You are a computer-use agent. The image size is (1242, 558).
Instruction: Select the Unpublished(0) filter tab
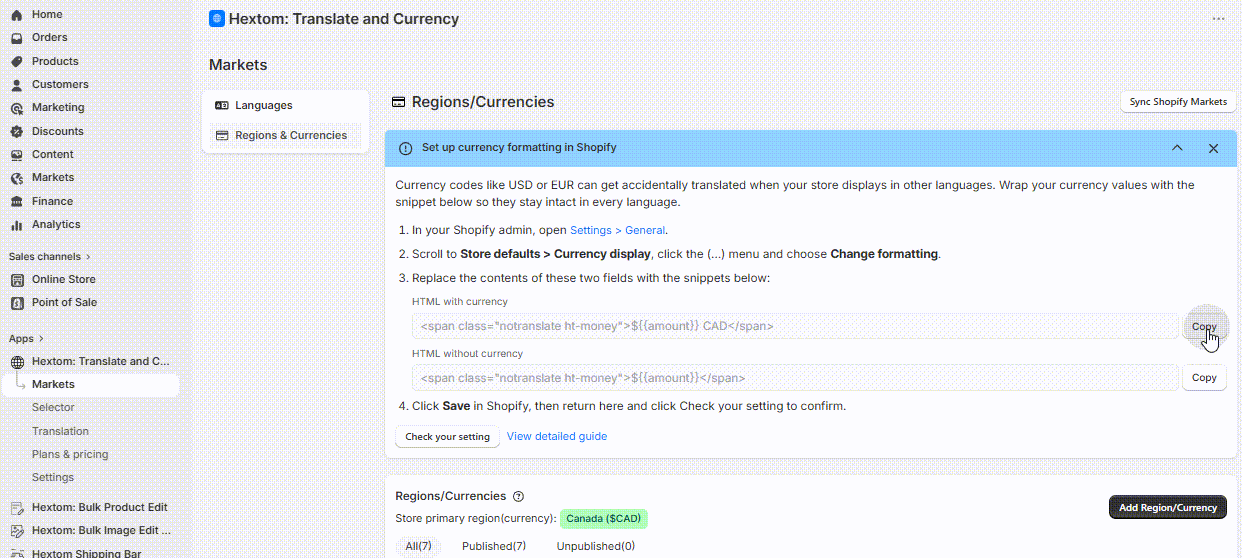click(596, 546)
